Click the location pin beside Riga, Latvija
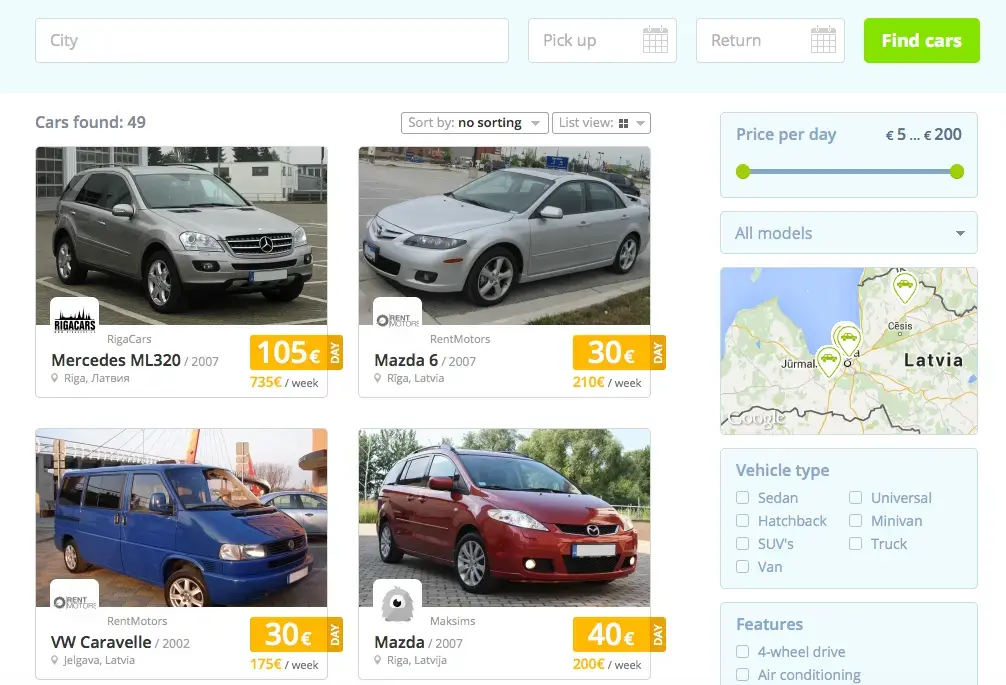This screenshot has height=685, width=1006. pyautogui.click(x=378, y=661)
